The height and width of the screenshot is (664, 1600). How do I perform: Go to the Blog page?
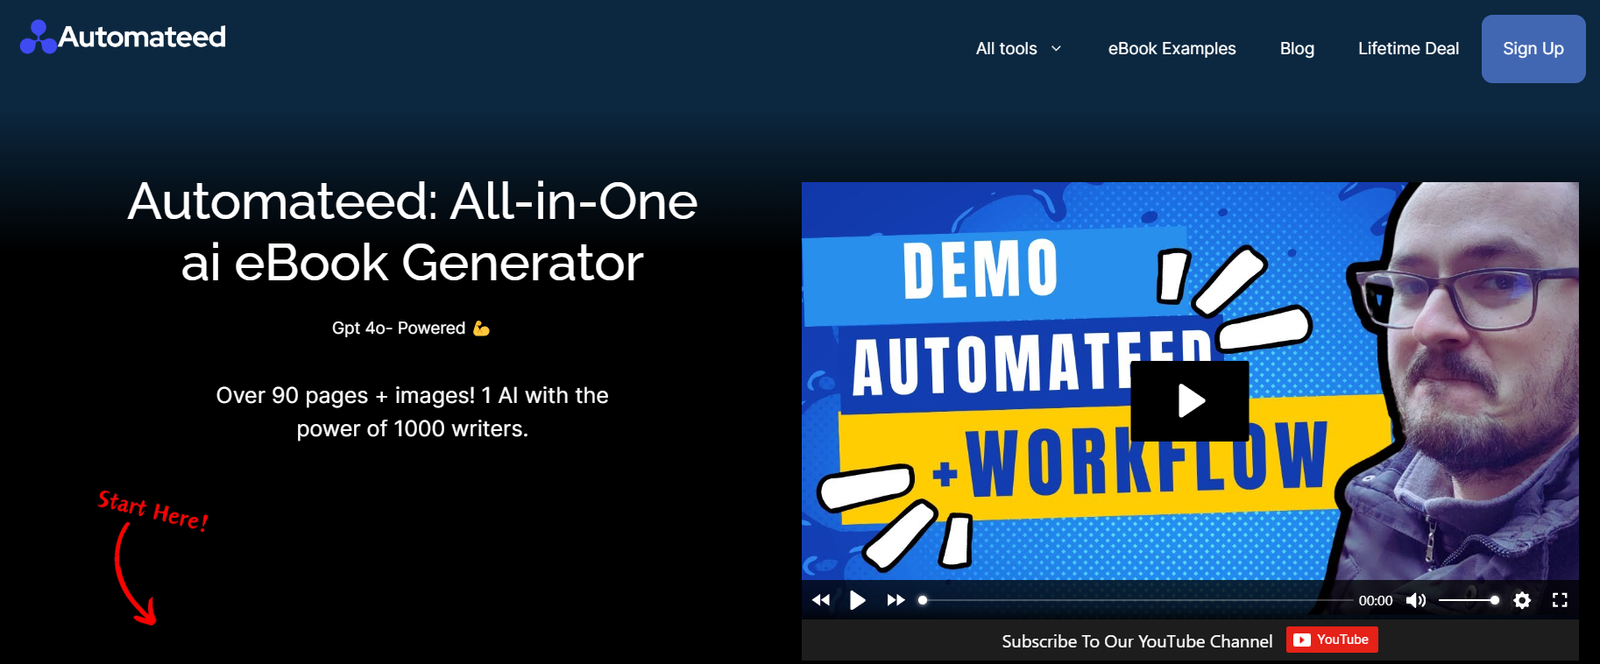1296,49
